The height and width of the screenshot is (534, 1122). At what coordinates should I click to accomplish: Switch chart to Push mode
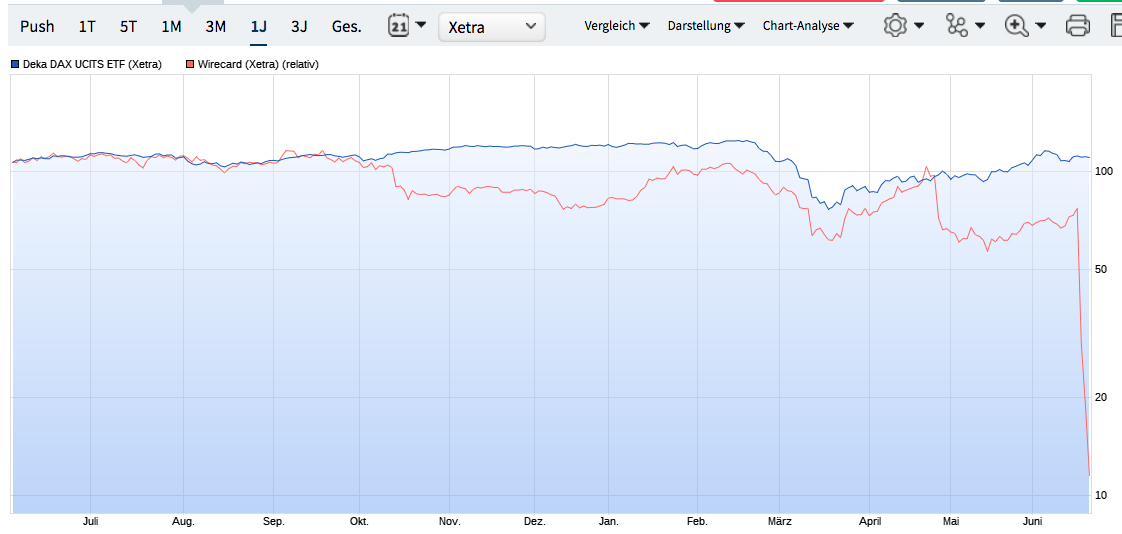pyautogui.click(x=37, y=26)
